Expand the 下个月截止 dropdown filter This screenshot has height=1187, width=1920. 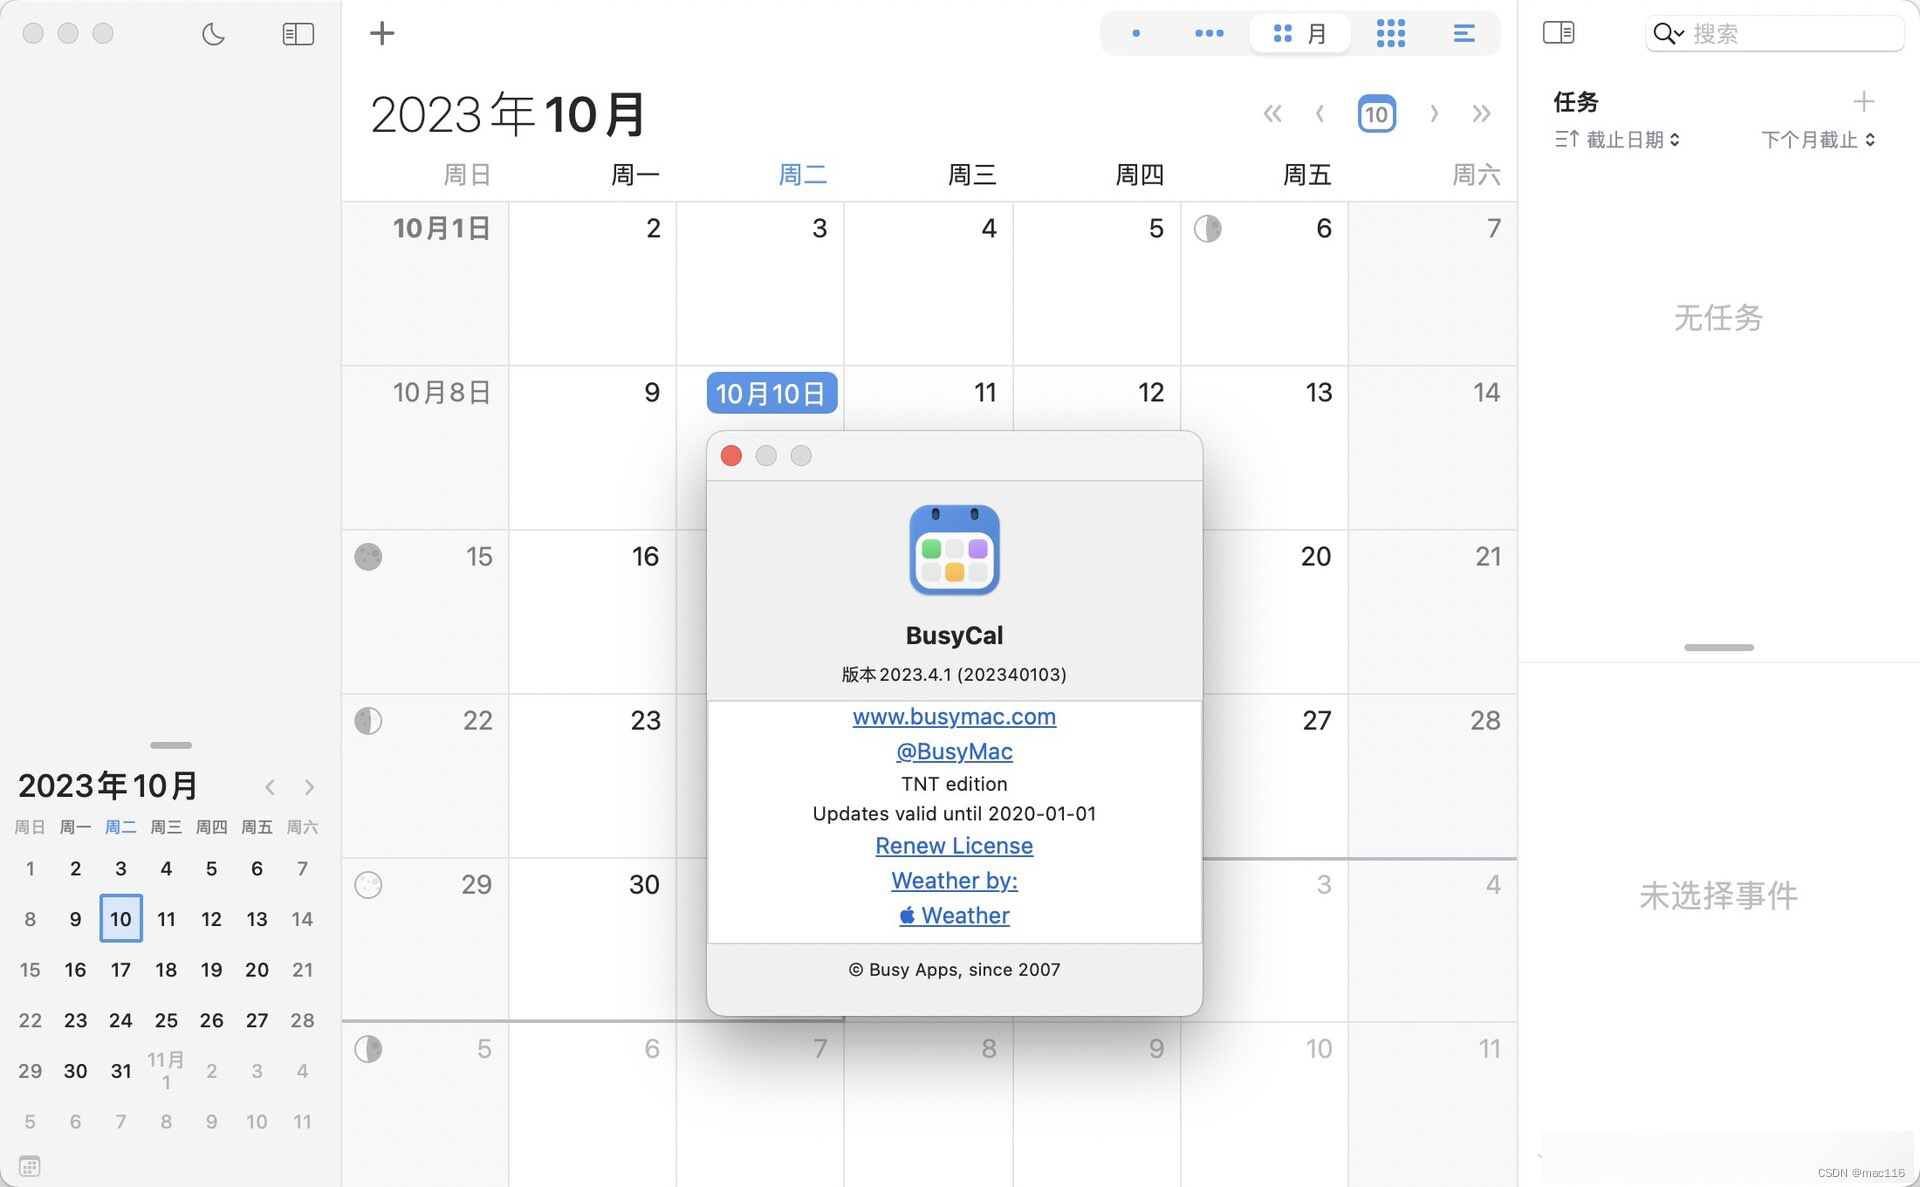(1816, 140)
